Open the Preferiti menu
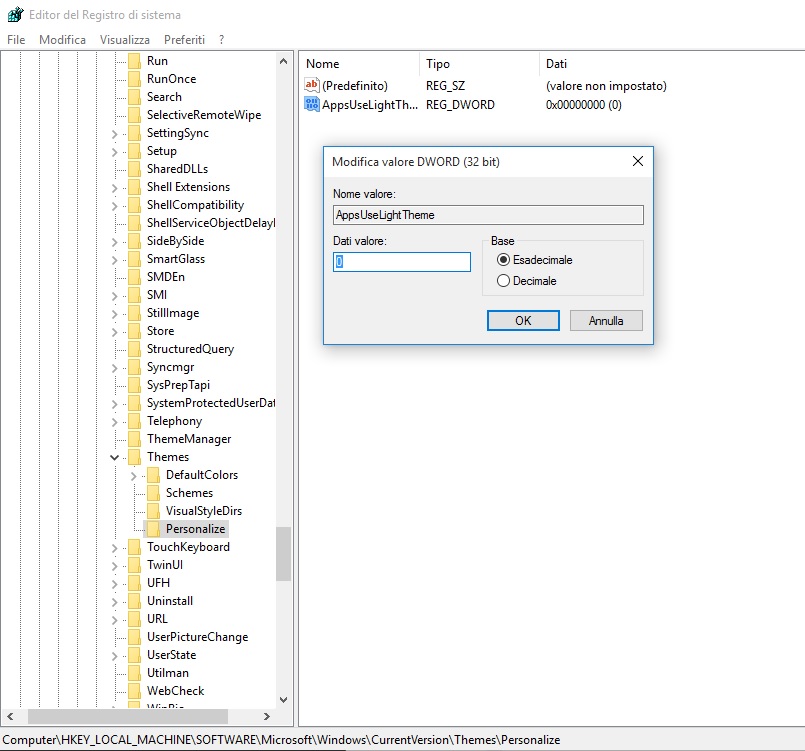 coord(184,40)
